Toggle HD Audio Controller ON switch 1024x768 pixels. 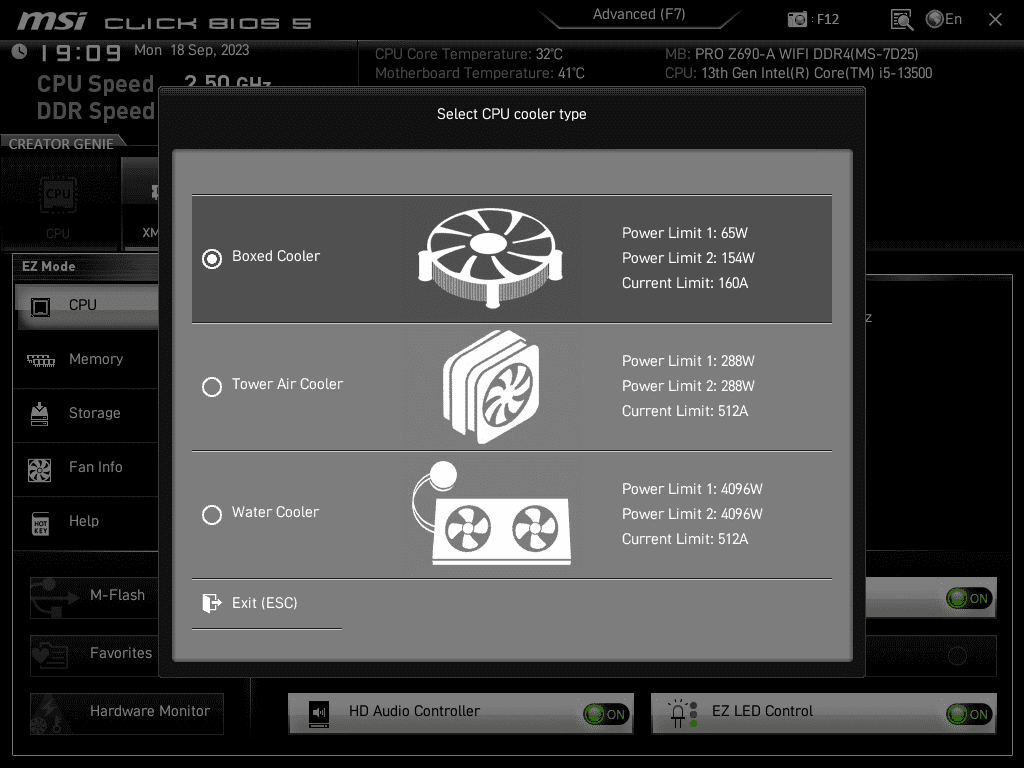[x=605, y=714]
